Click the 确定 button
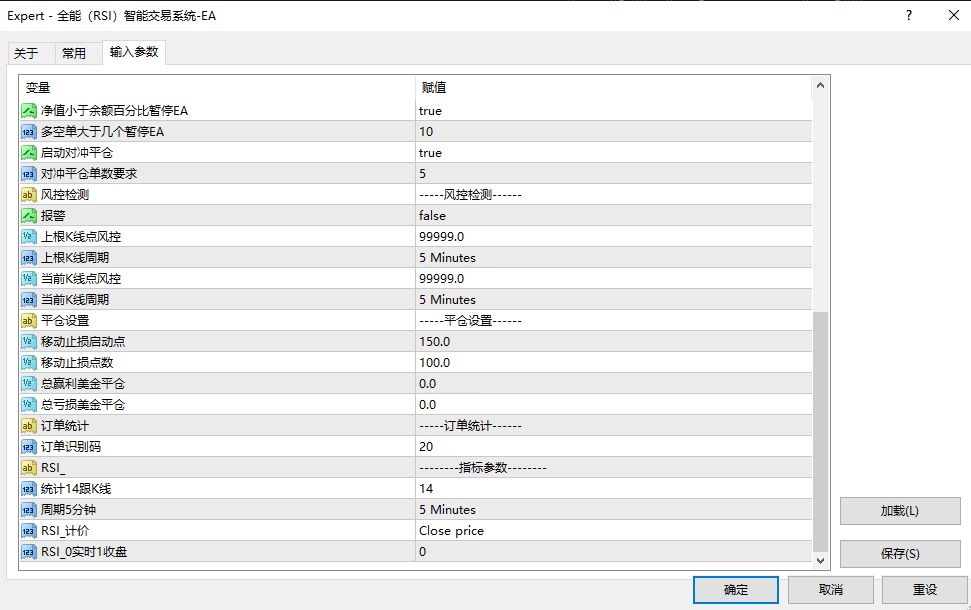Viewport: 971px width, 610px height. 735,590
